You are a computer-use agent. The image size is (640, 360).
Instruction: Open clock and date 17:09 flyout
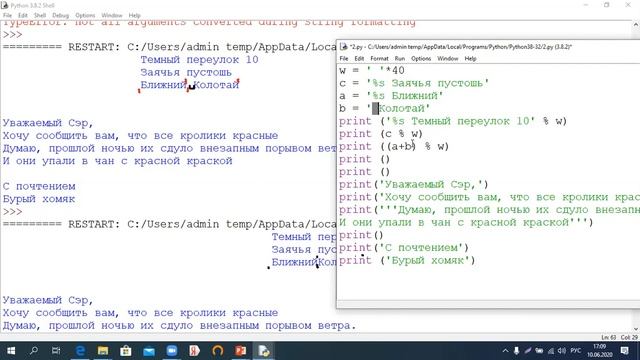[600, 351]
